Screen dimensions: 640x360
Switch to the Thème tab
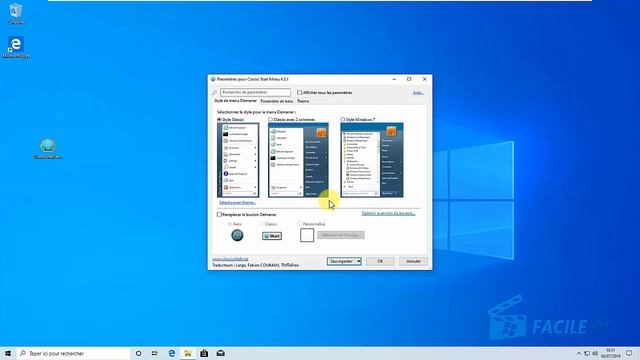[x=303, y=101]
